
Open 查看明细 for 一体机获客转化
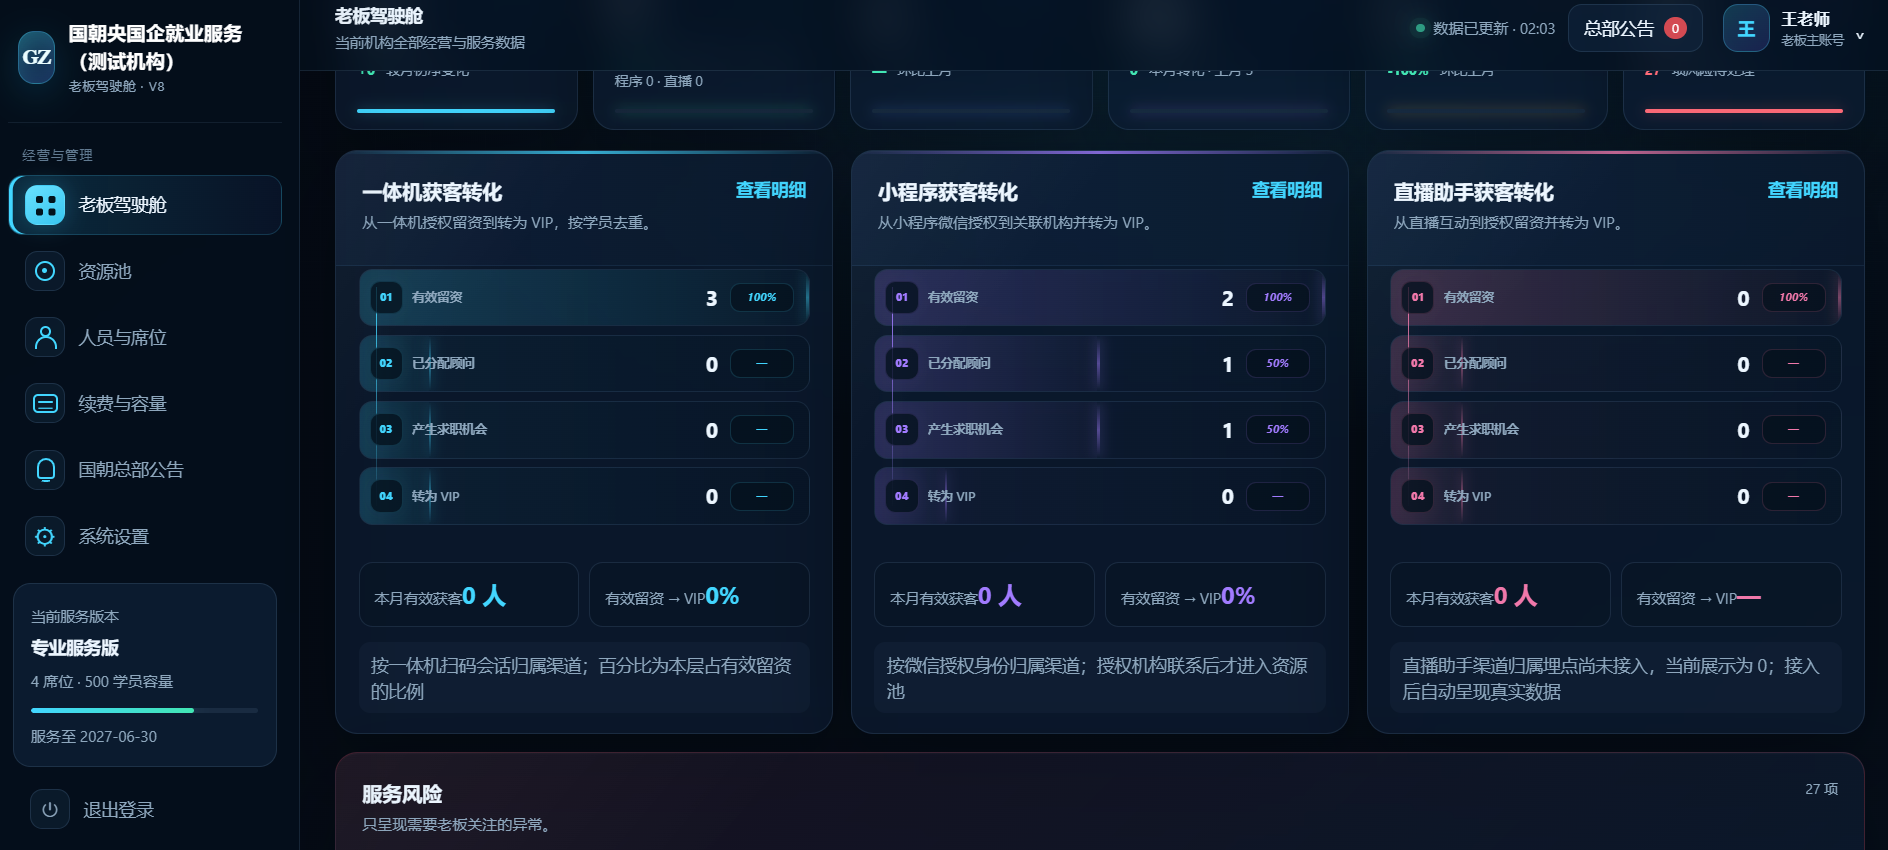tap(770, 190)
